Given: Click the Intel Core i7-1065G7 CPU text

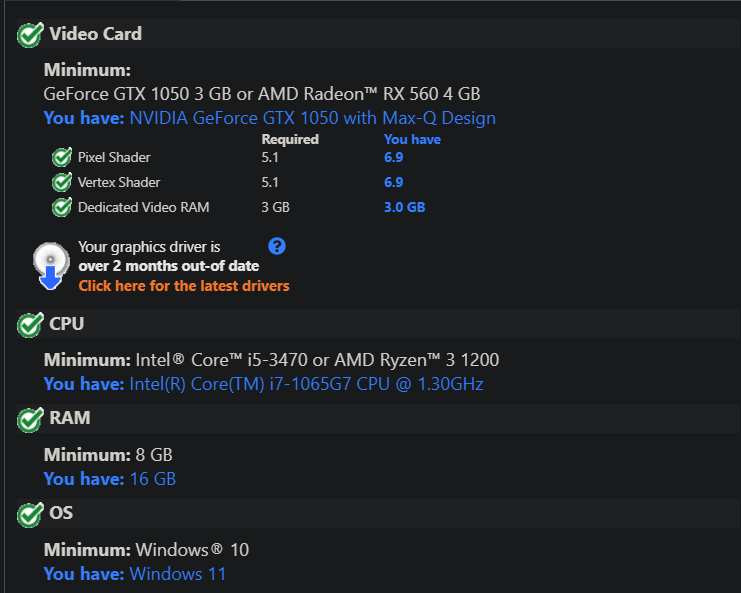Looking at the screenshot, I should click(306, 384).
